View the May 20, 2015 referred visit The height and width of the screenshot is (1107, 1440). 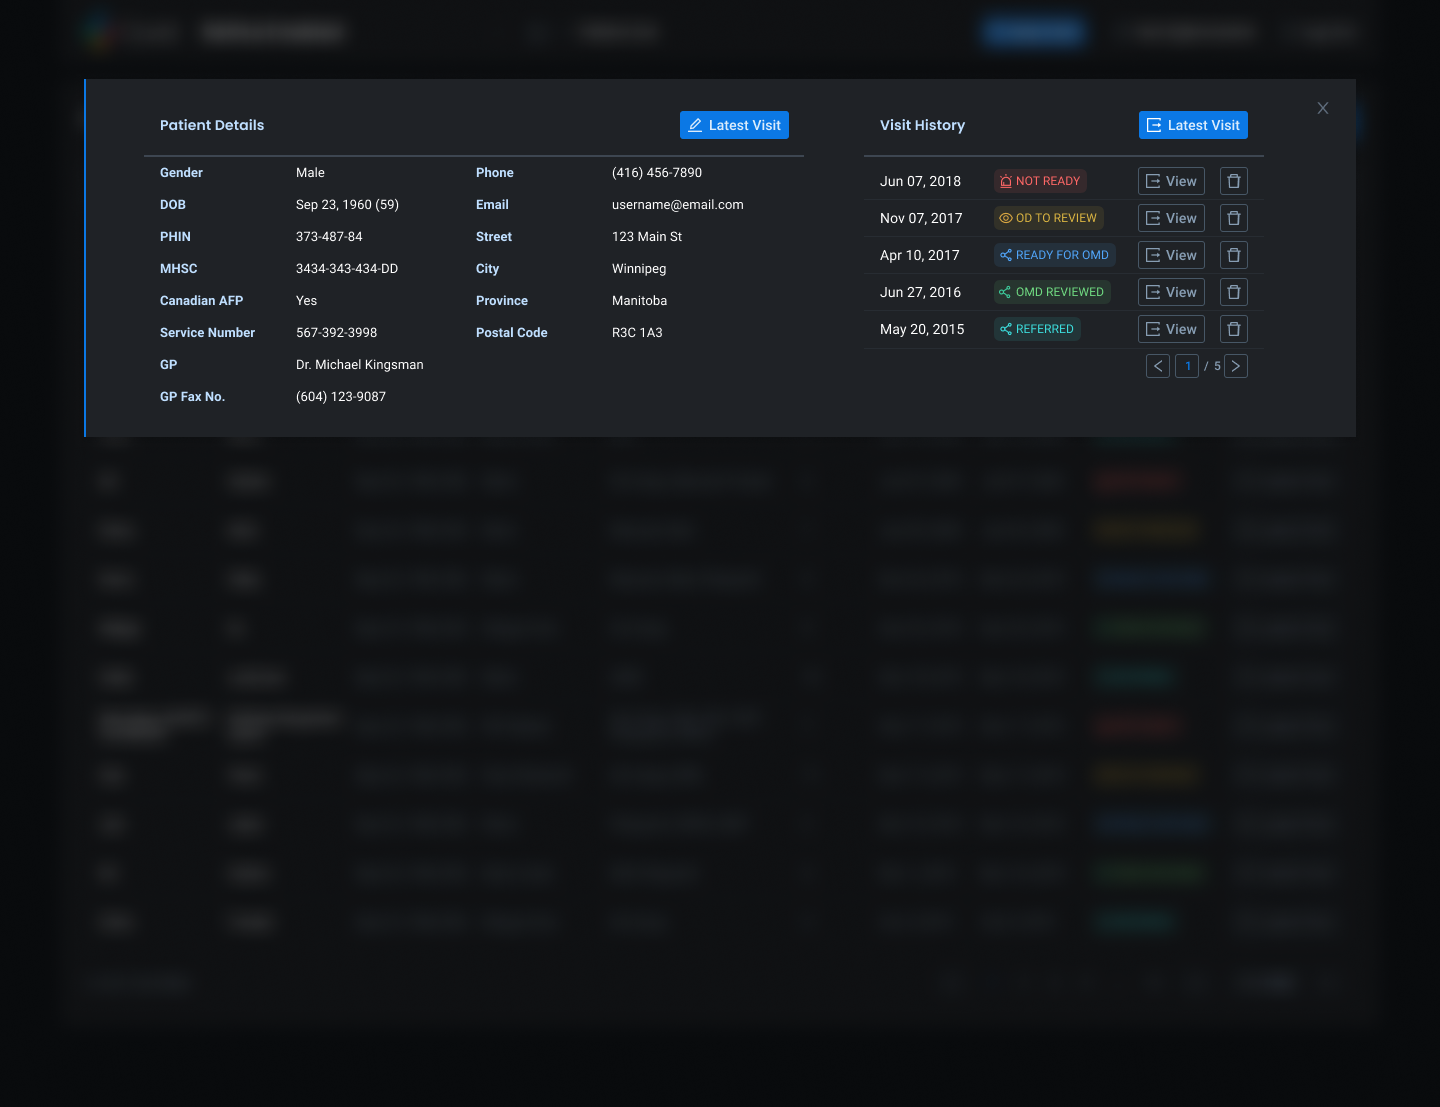tap(1171, 329)
